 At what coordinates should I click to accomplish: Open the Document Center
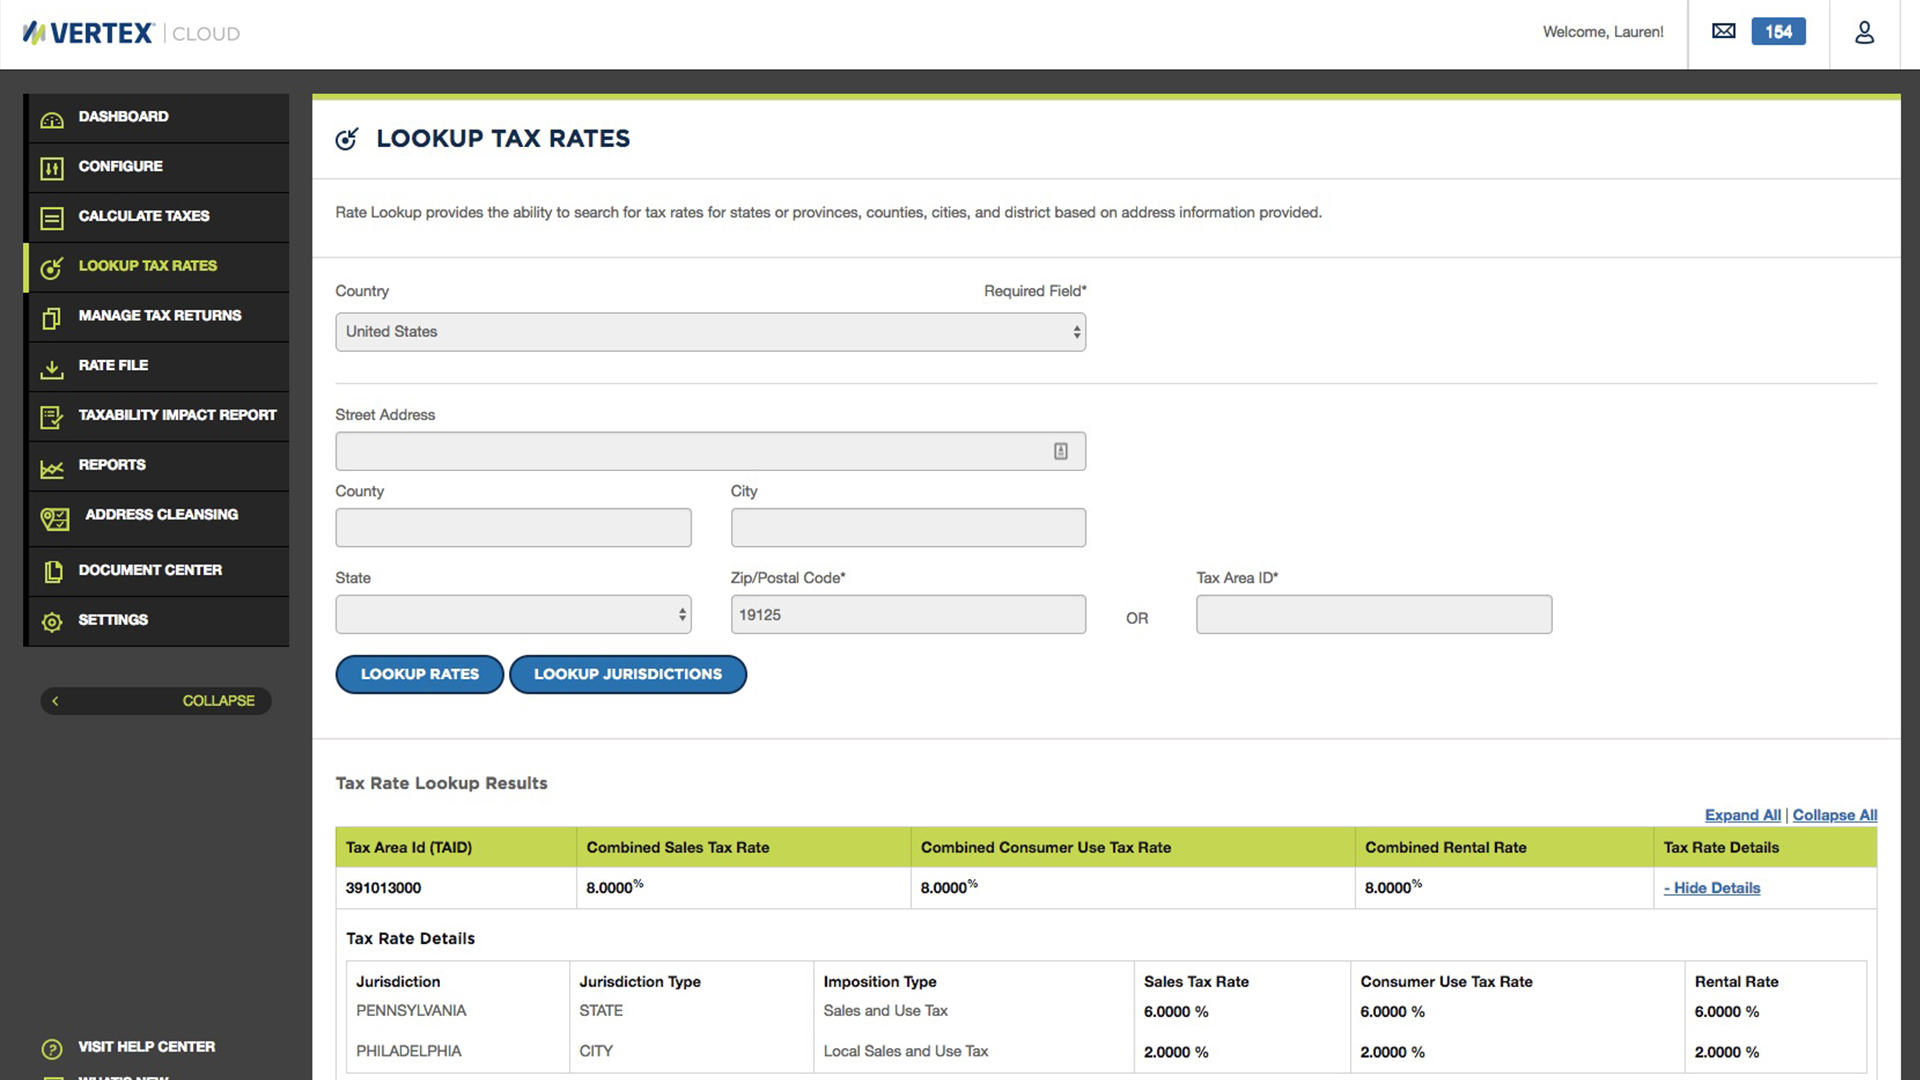(150, 570)
